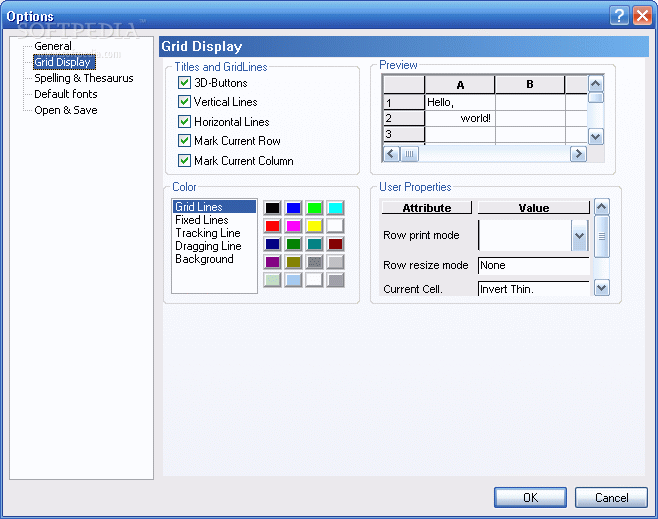Click the preview horizontal scroll left arrow
Image resolution: width=658 pixels, height=519 pixels.
[391, 154]
